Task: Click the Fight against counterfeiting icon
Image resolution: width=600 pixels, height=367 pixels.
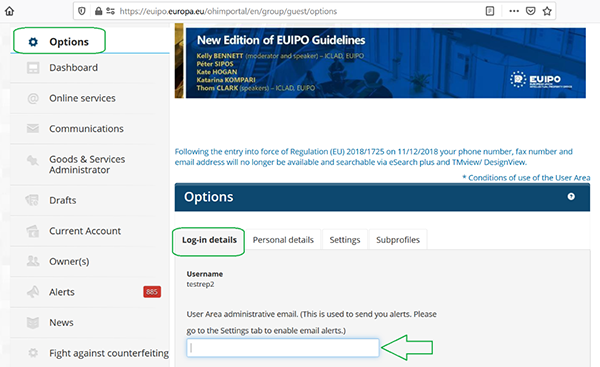Action: point(33,352)
